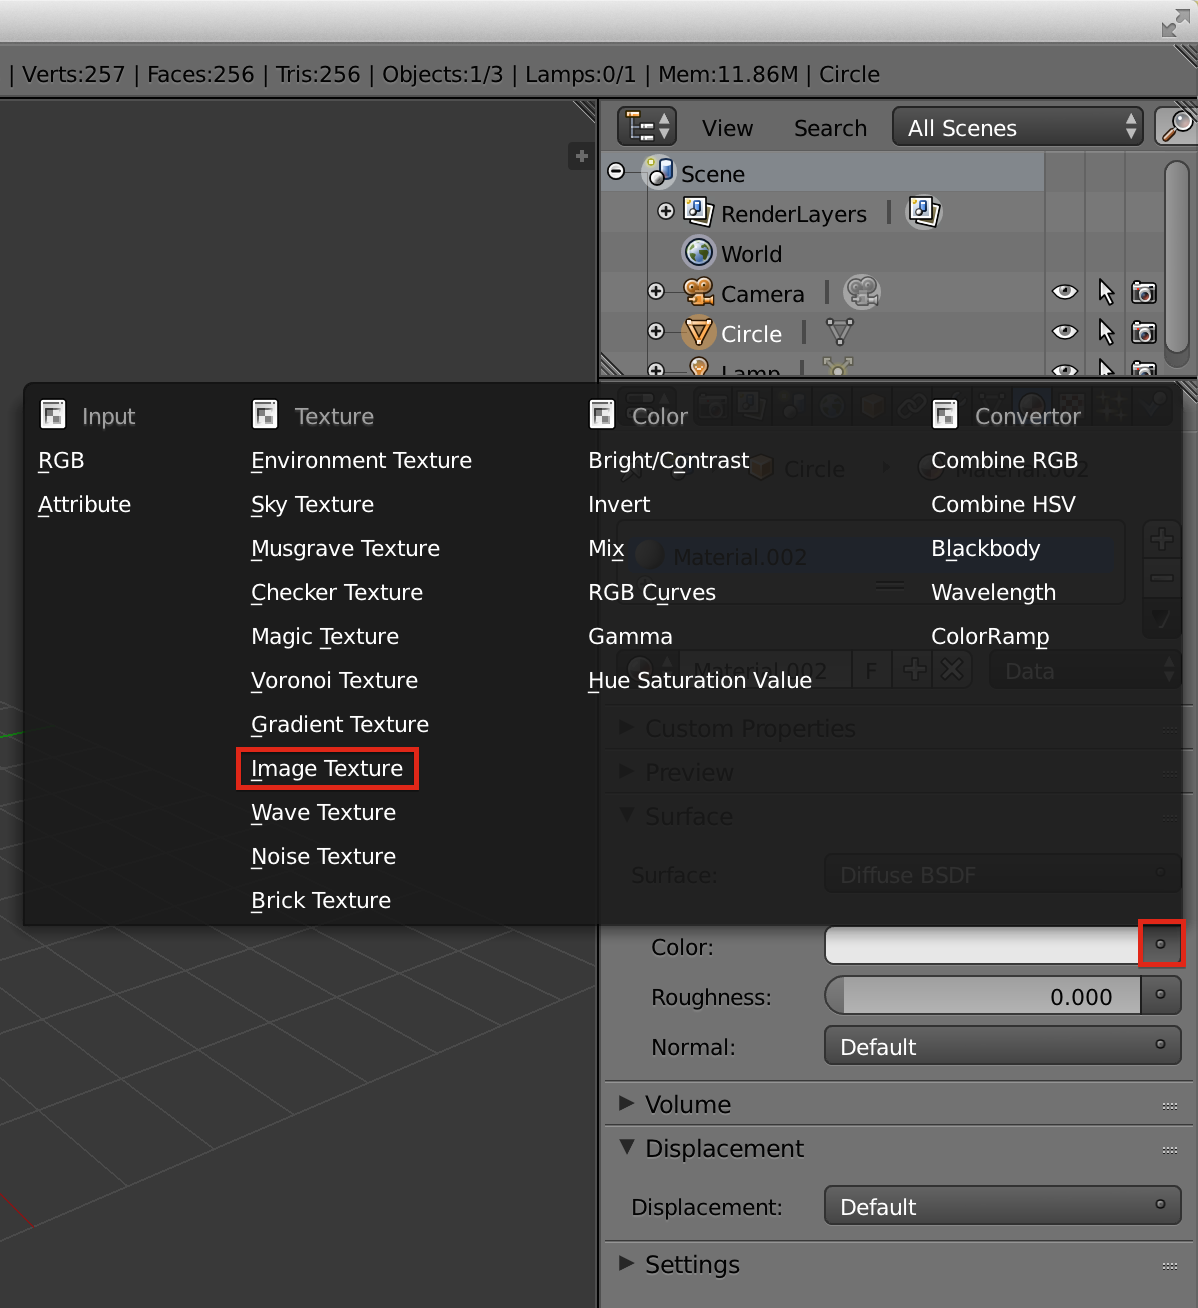Choose Gamma node
This screenshot has width=1198, height=1308.
coord(630,636)
